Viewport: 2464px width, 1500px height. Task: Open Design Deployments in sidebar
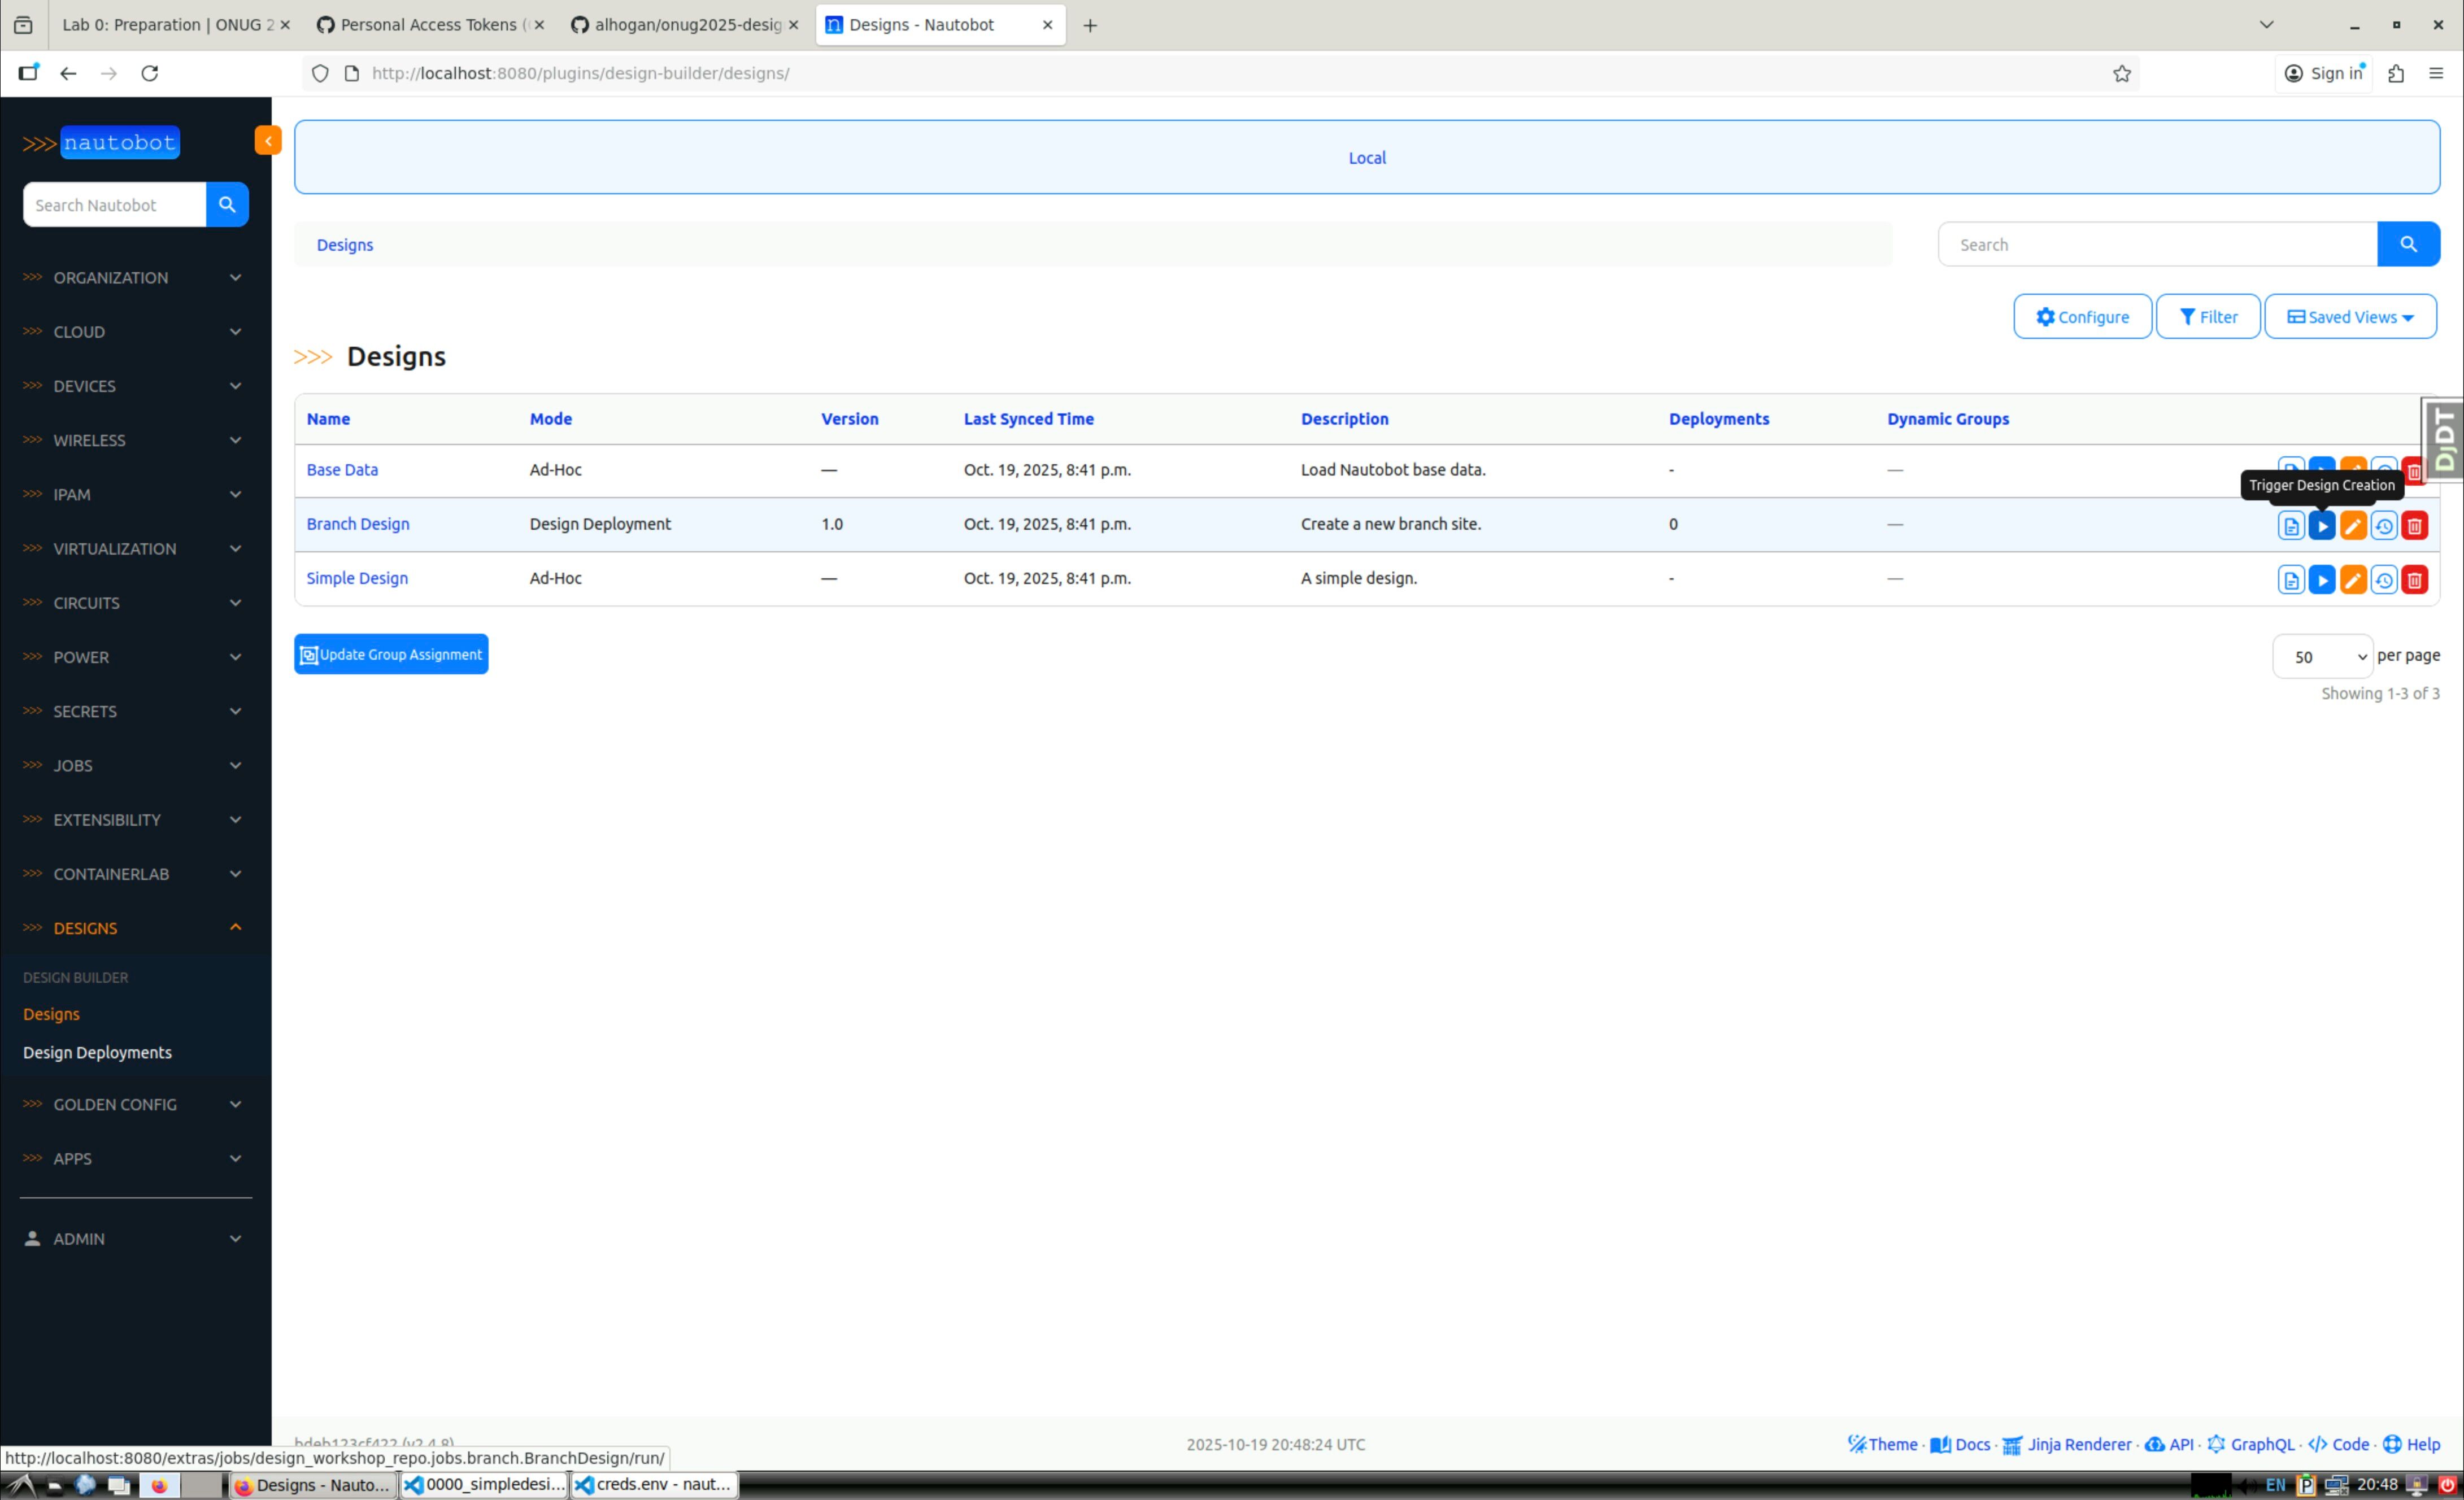(x=97, y=1052)
